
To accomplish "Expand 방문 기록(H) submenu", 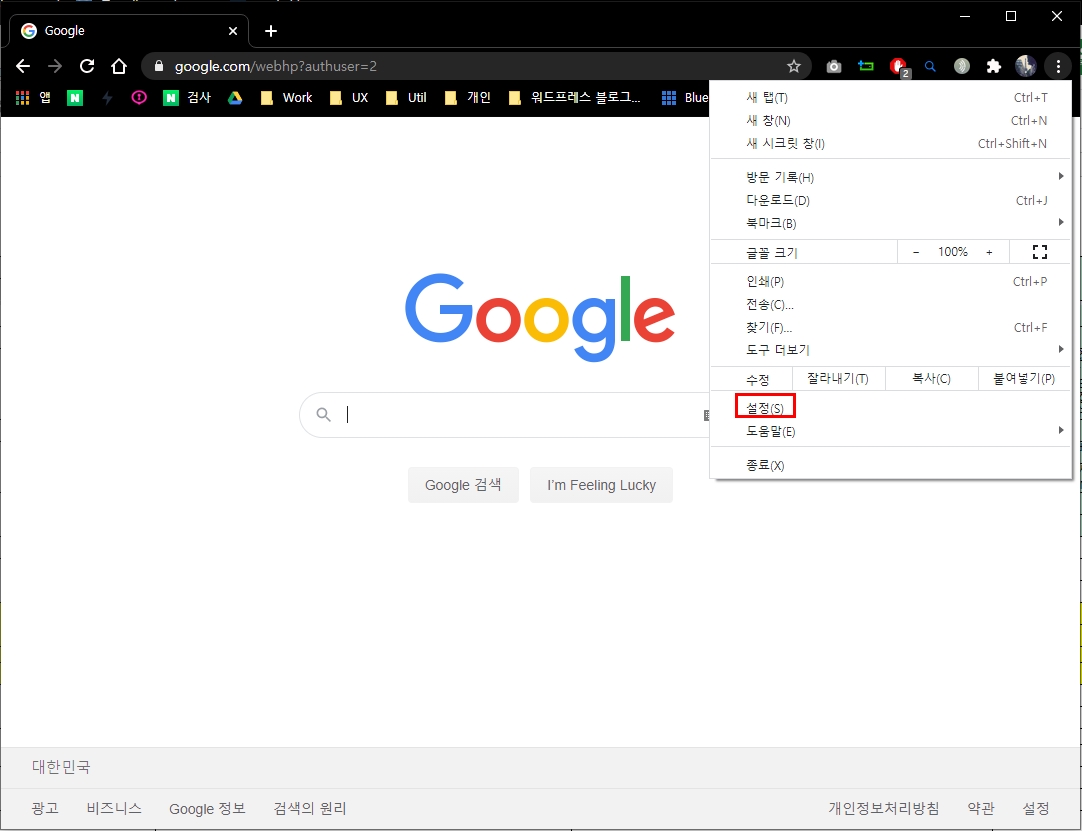I will coord(890,177).
